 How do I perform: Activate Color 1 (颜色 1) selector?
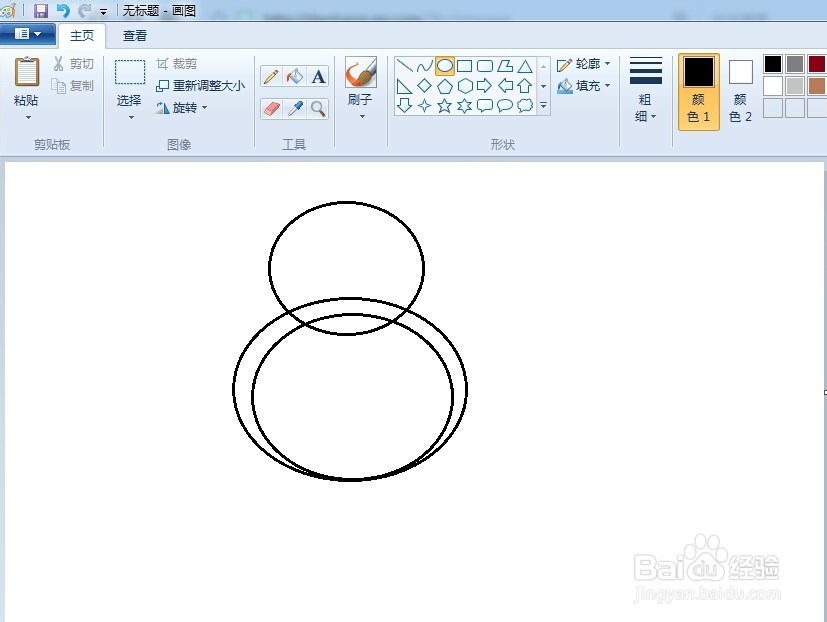699,91
